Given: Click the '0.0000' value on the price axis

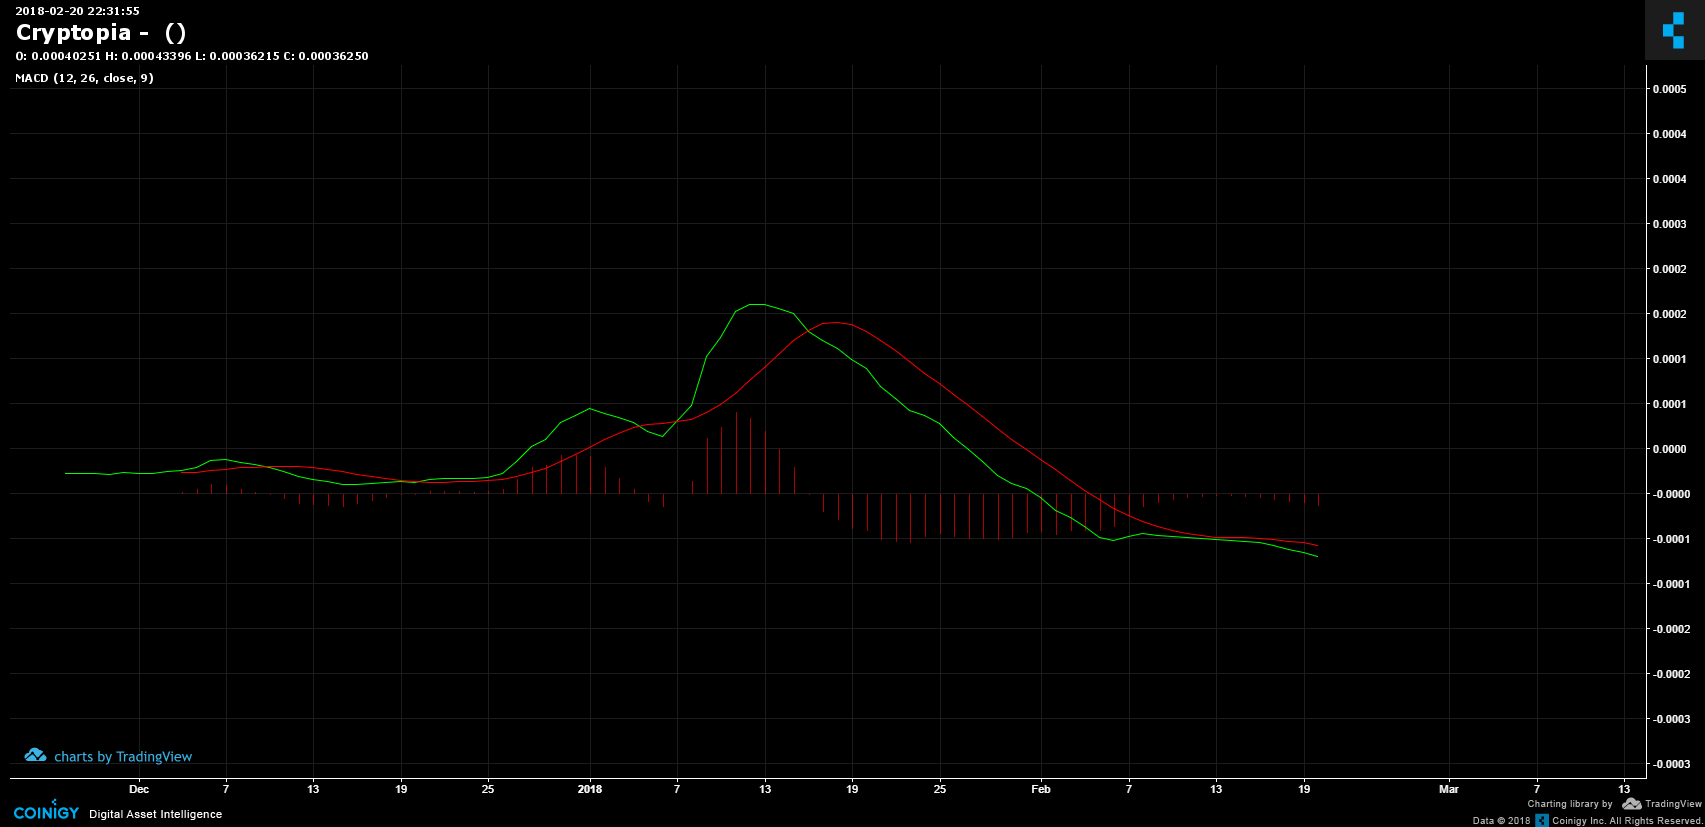Looking at the screenshot, I should 1669,449.
